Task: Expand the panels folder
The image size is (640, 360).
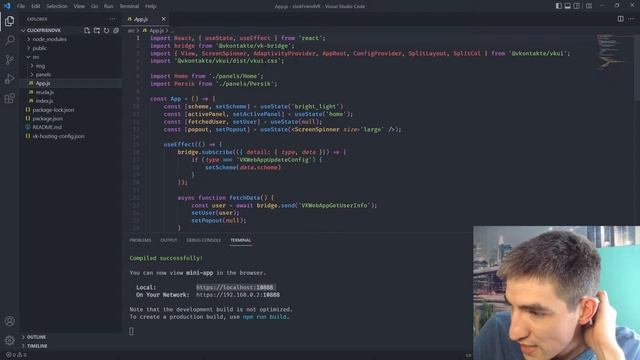Action: [x=71, y=75]
